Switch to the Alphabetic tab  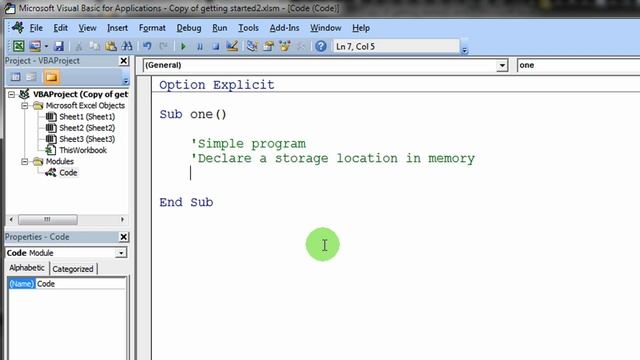coord(27,268)
